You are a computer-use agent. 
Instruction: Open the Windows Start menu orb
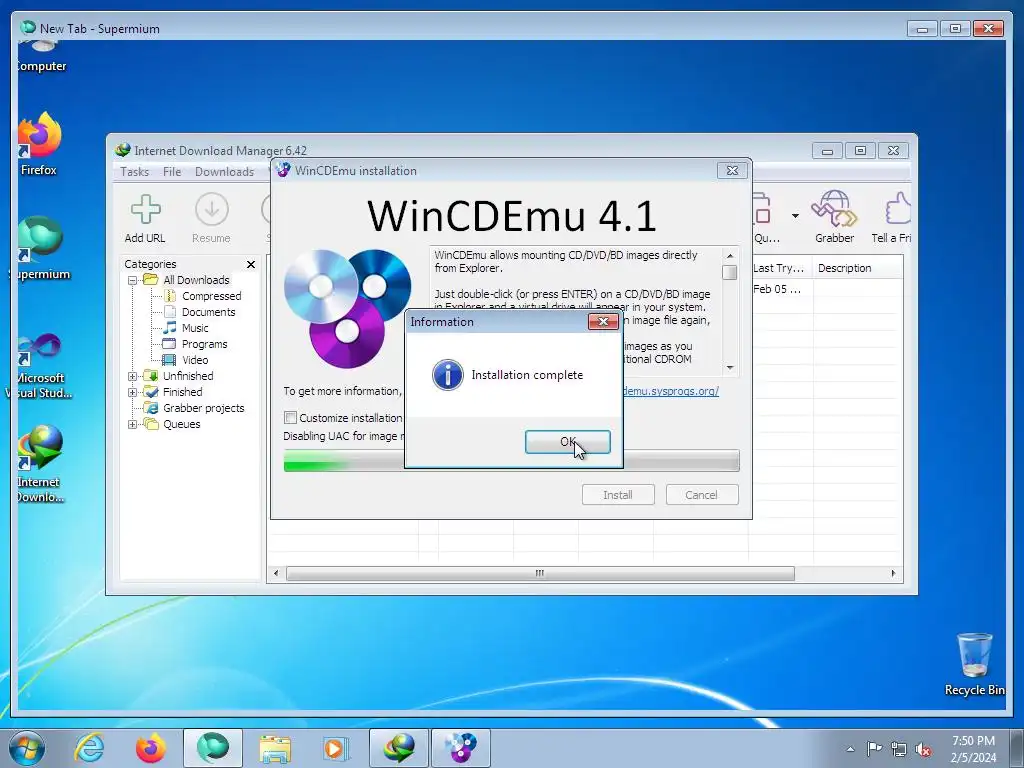27,748
